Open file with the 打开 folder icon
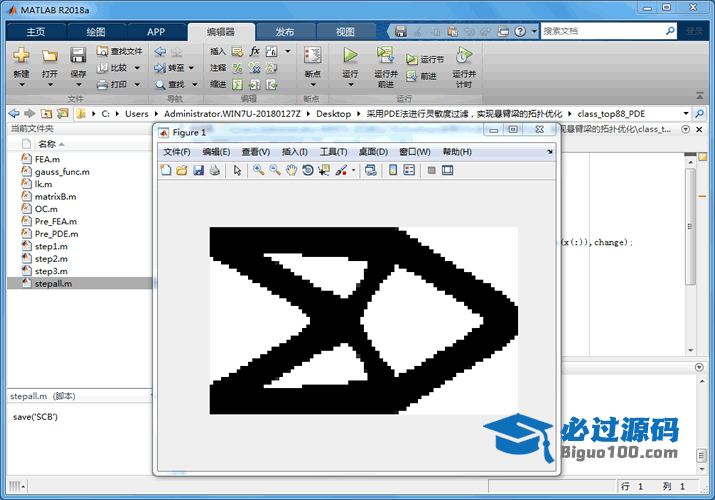 (50, 56)
